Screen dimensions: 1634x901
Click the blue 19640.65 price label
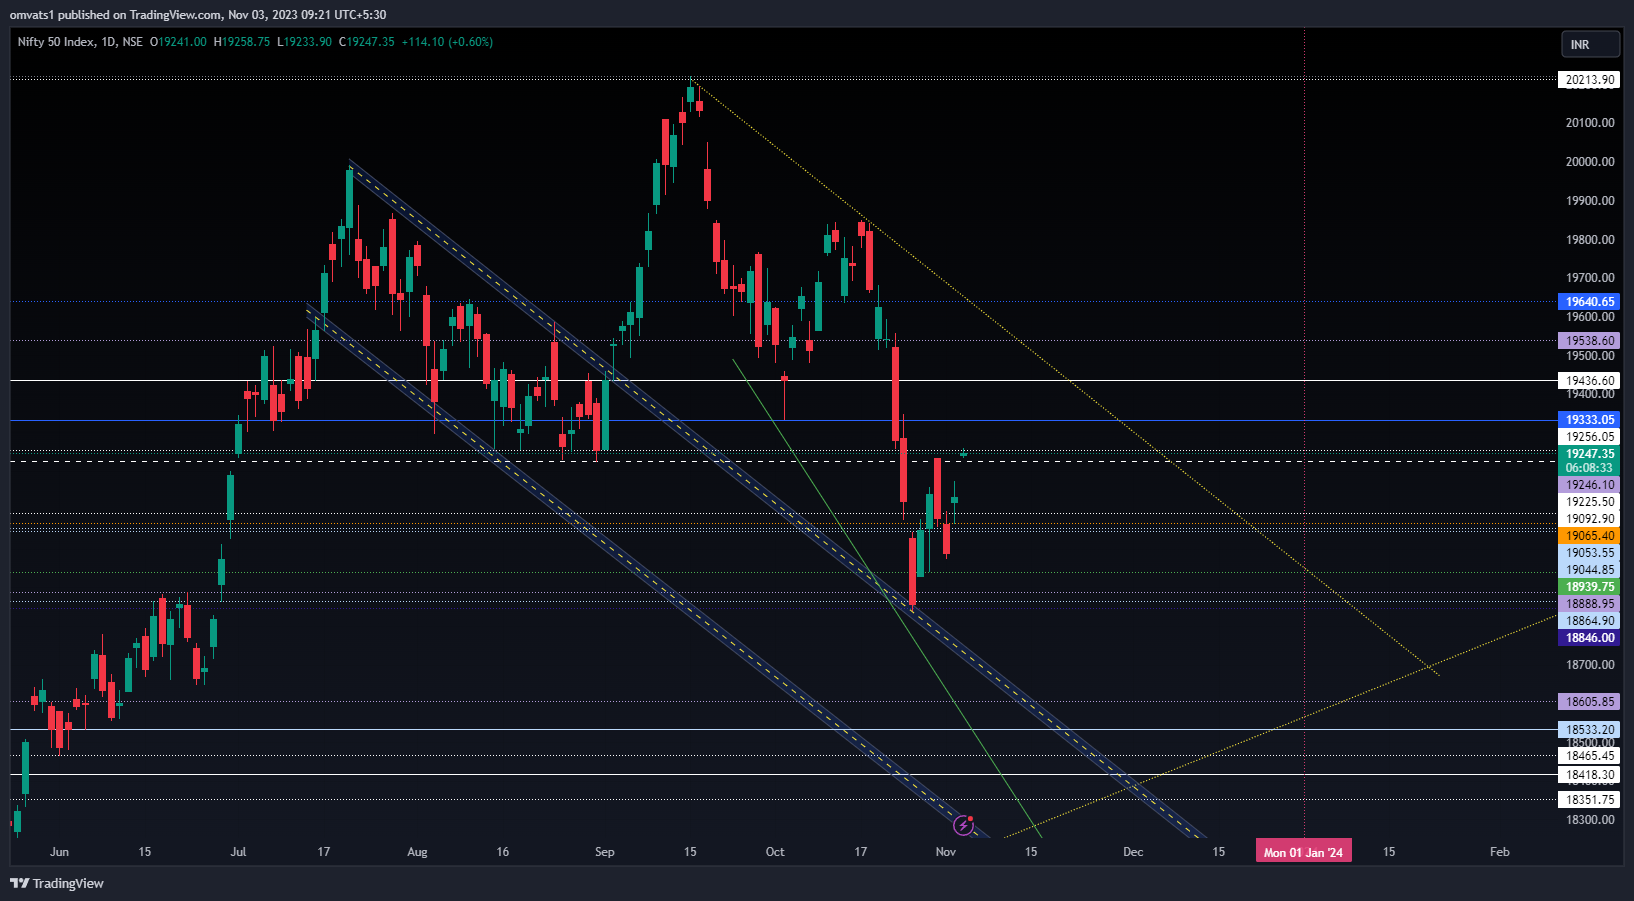(x=1589, y=302)
